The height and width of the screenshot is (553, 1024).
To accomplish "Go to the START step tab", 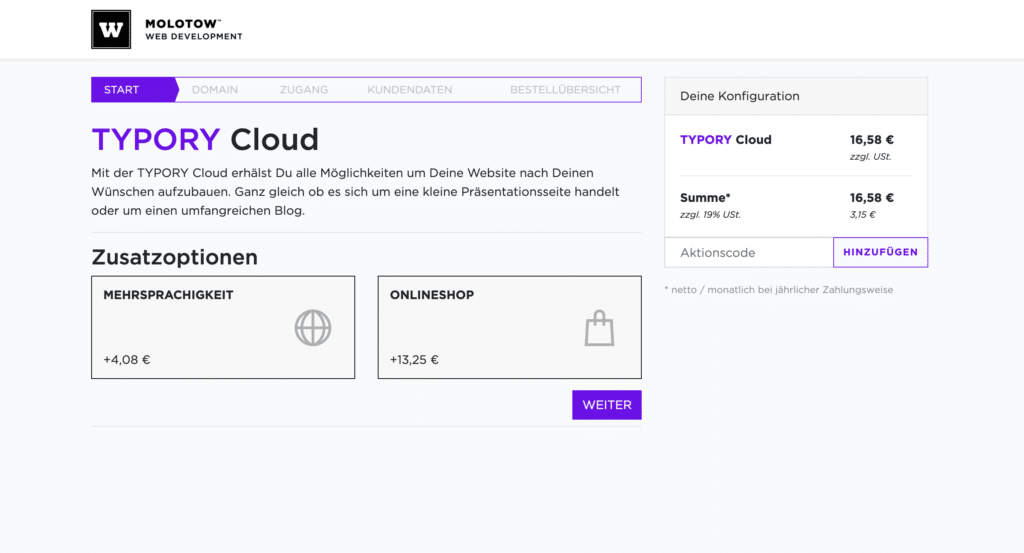I will pos(122,90).
